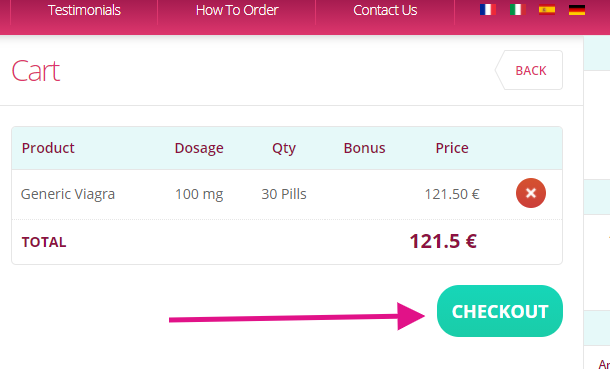This screenshot has width=610, height=369.
Task: Switch language using the French flag
Action: pos(487,10)
